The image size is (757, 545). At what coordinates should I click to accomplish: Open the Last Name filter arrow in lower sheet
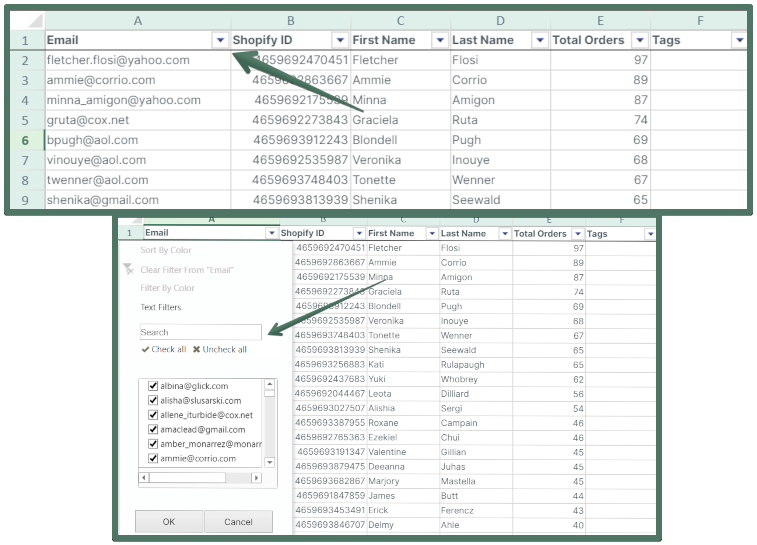[x=505, y=234]
